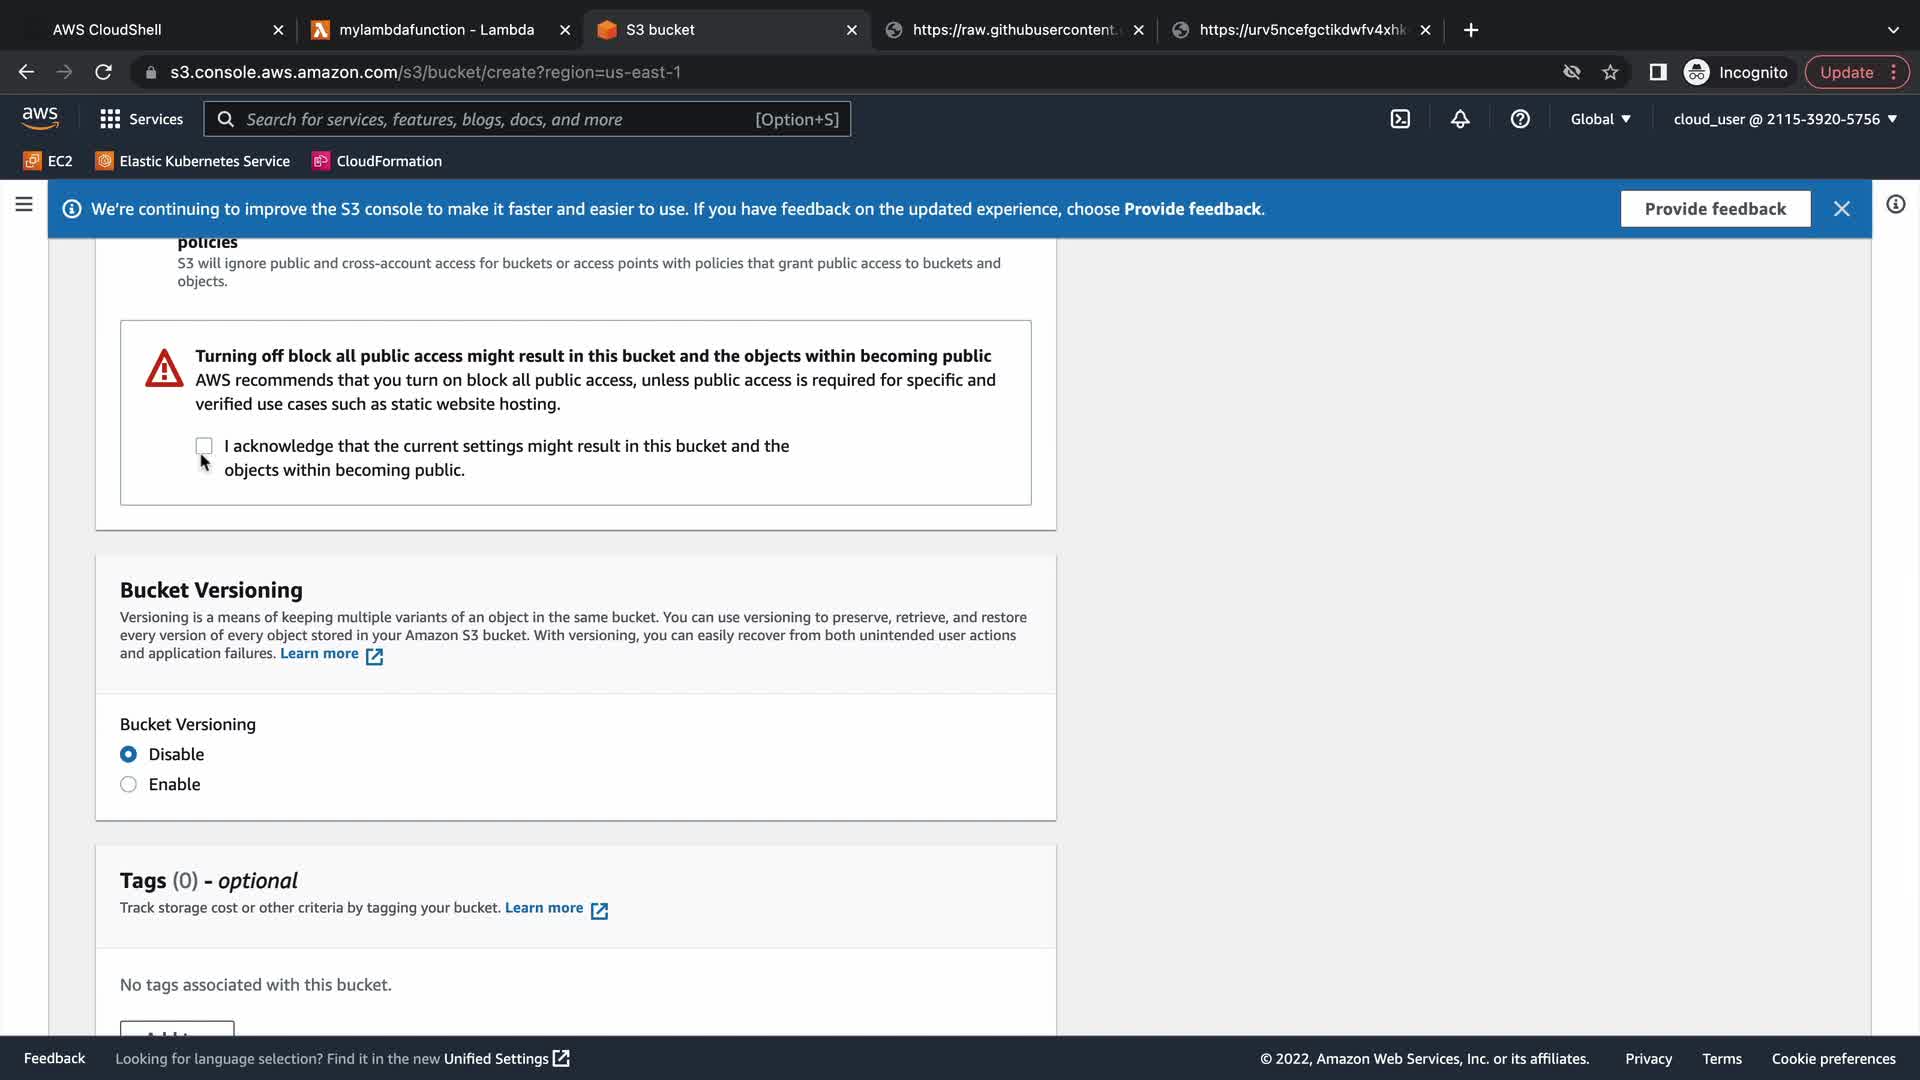
Task: Open the Services grid menu
Action: click(x=141, y=119)
